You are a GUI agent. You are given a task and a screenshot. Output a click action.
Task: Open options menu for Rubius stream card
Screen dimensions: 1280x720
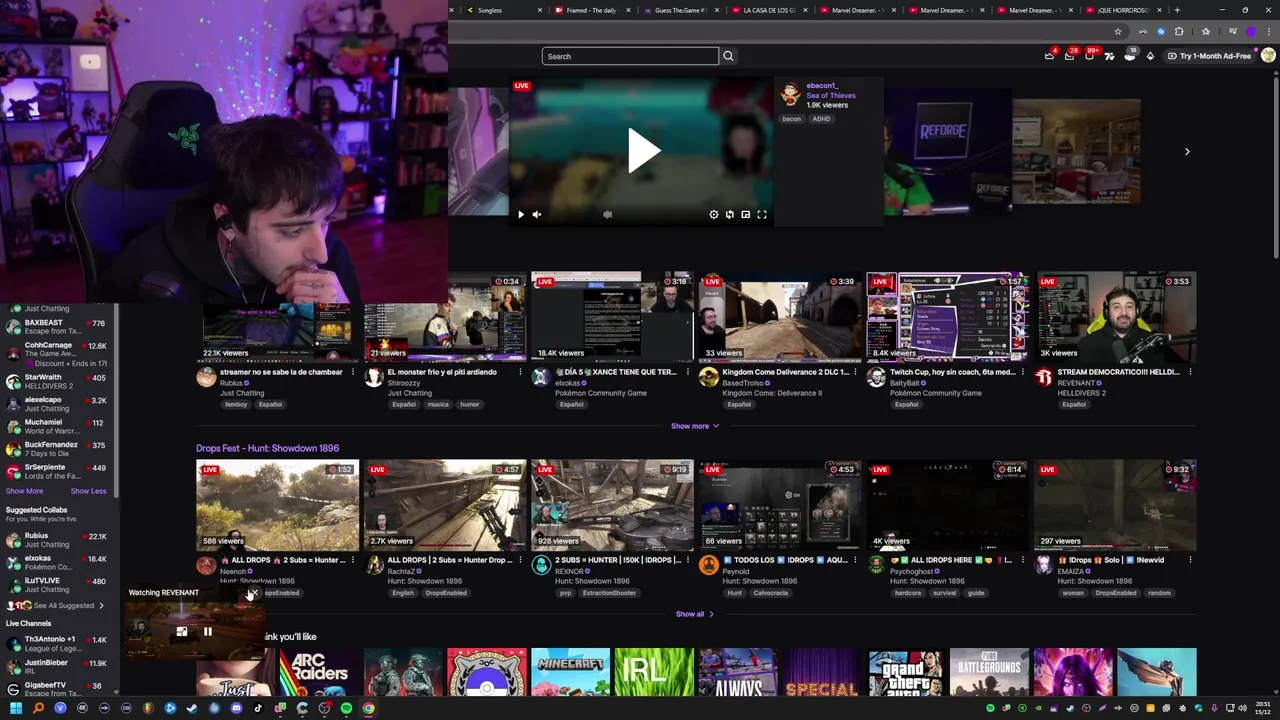point(352,372)
